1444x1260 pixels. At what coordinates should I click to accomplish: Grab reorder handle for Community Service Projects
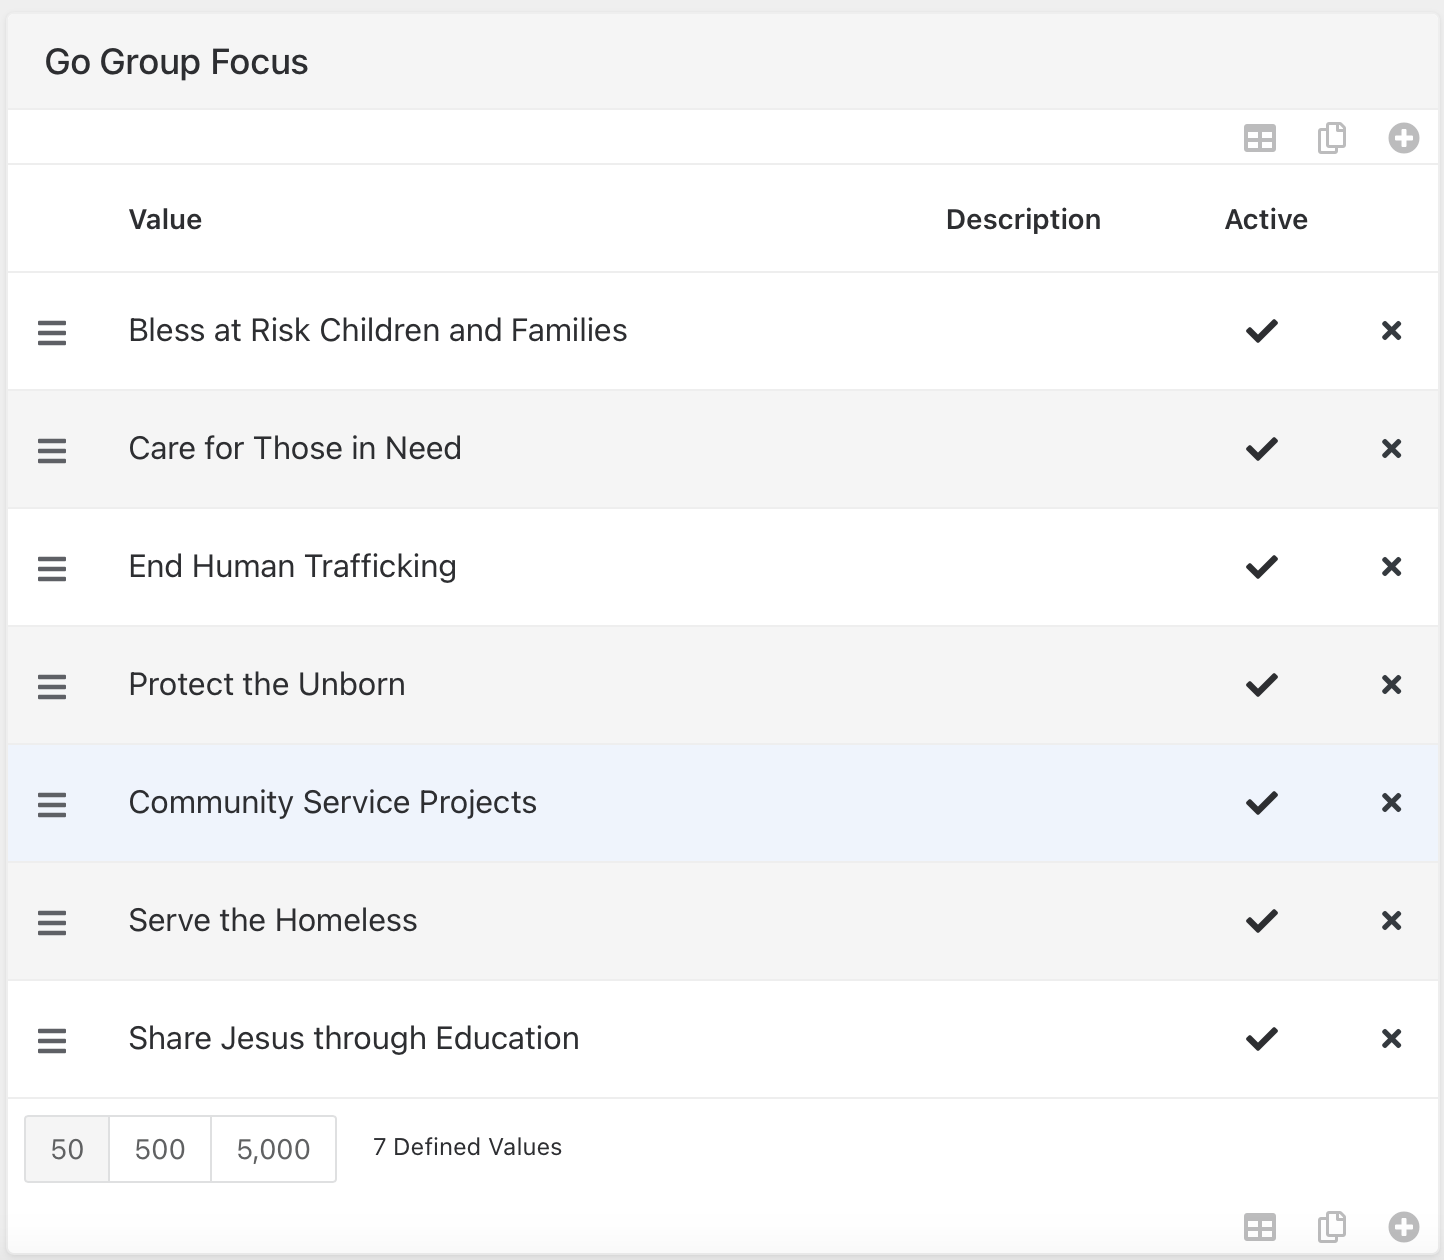coord(52,804)
